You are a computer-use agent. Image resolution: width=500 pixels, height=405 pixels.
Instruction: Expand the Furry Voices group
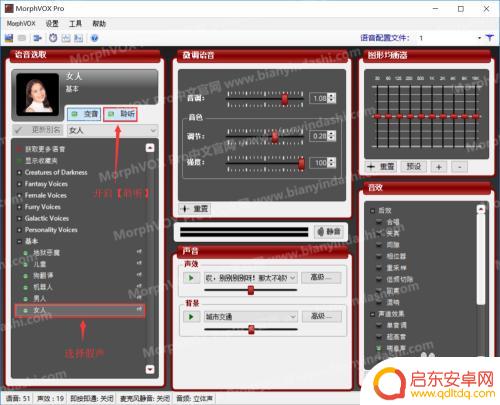point(19,207)
